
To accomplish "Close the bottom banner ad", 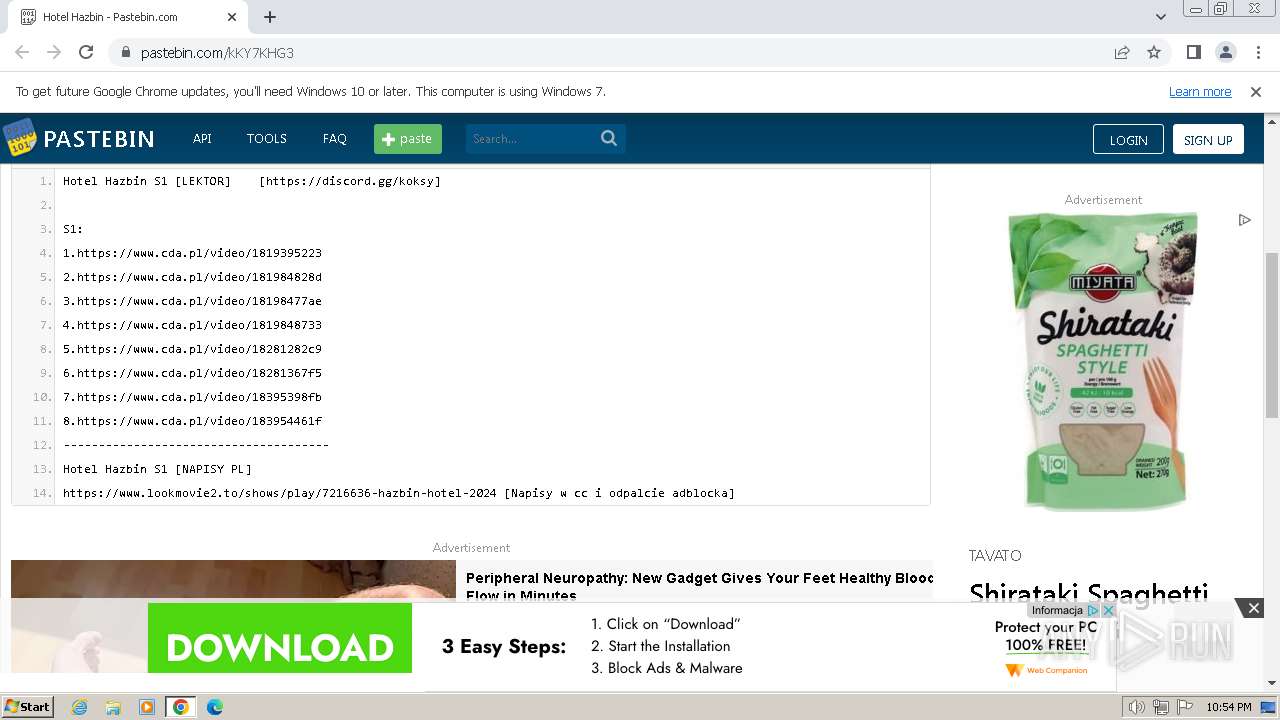I will 1253,607.
